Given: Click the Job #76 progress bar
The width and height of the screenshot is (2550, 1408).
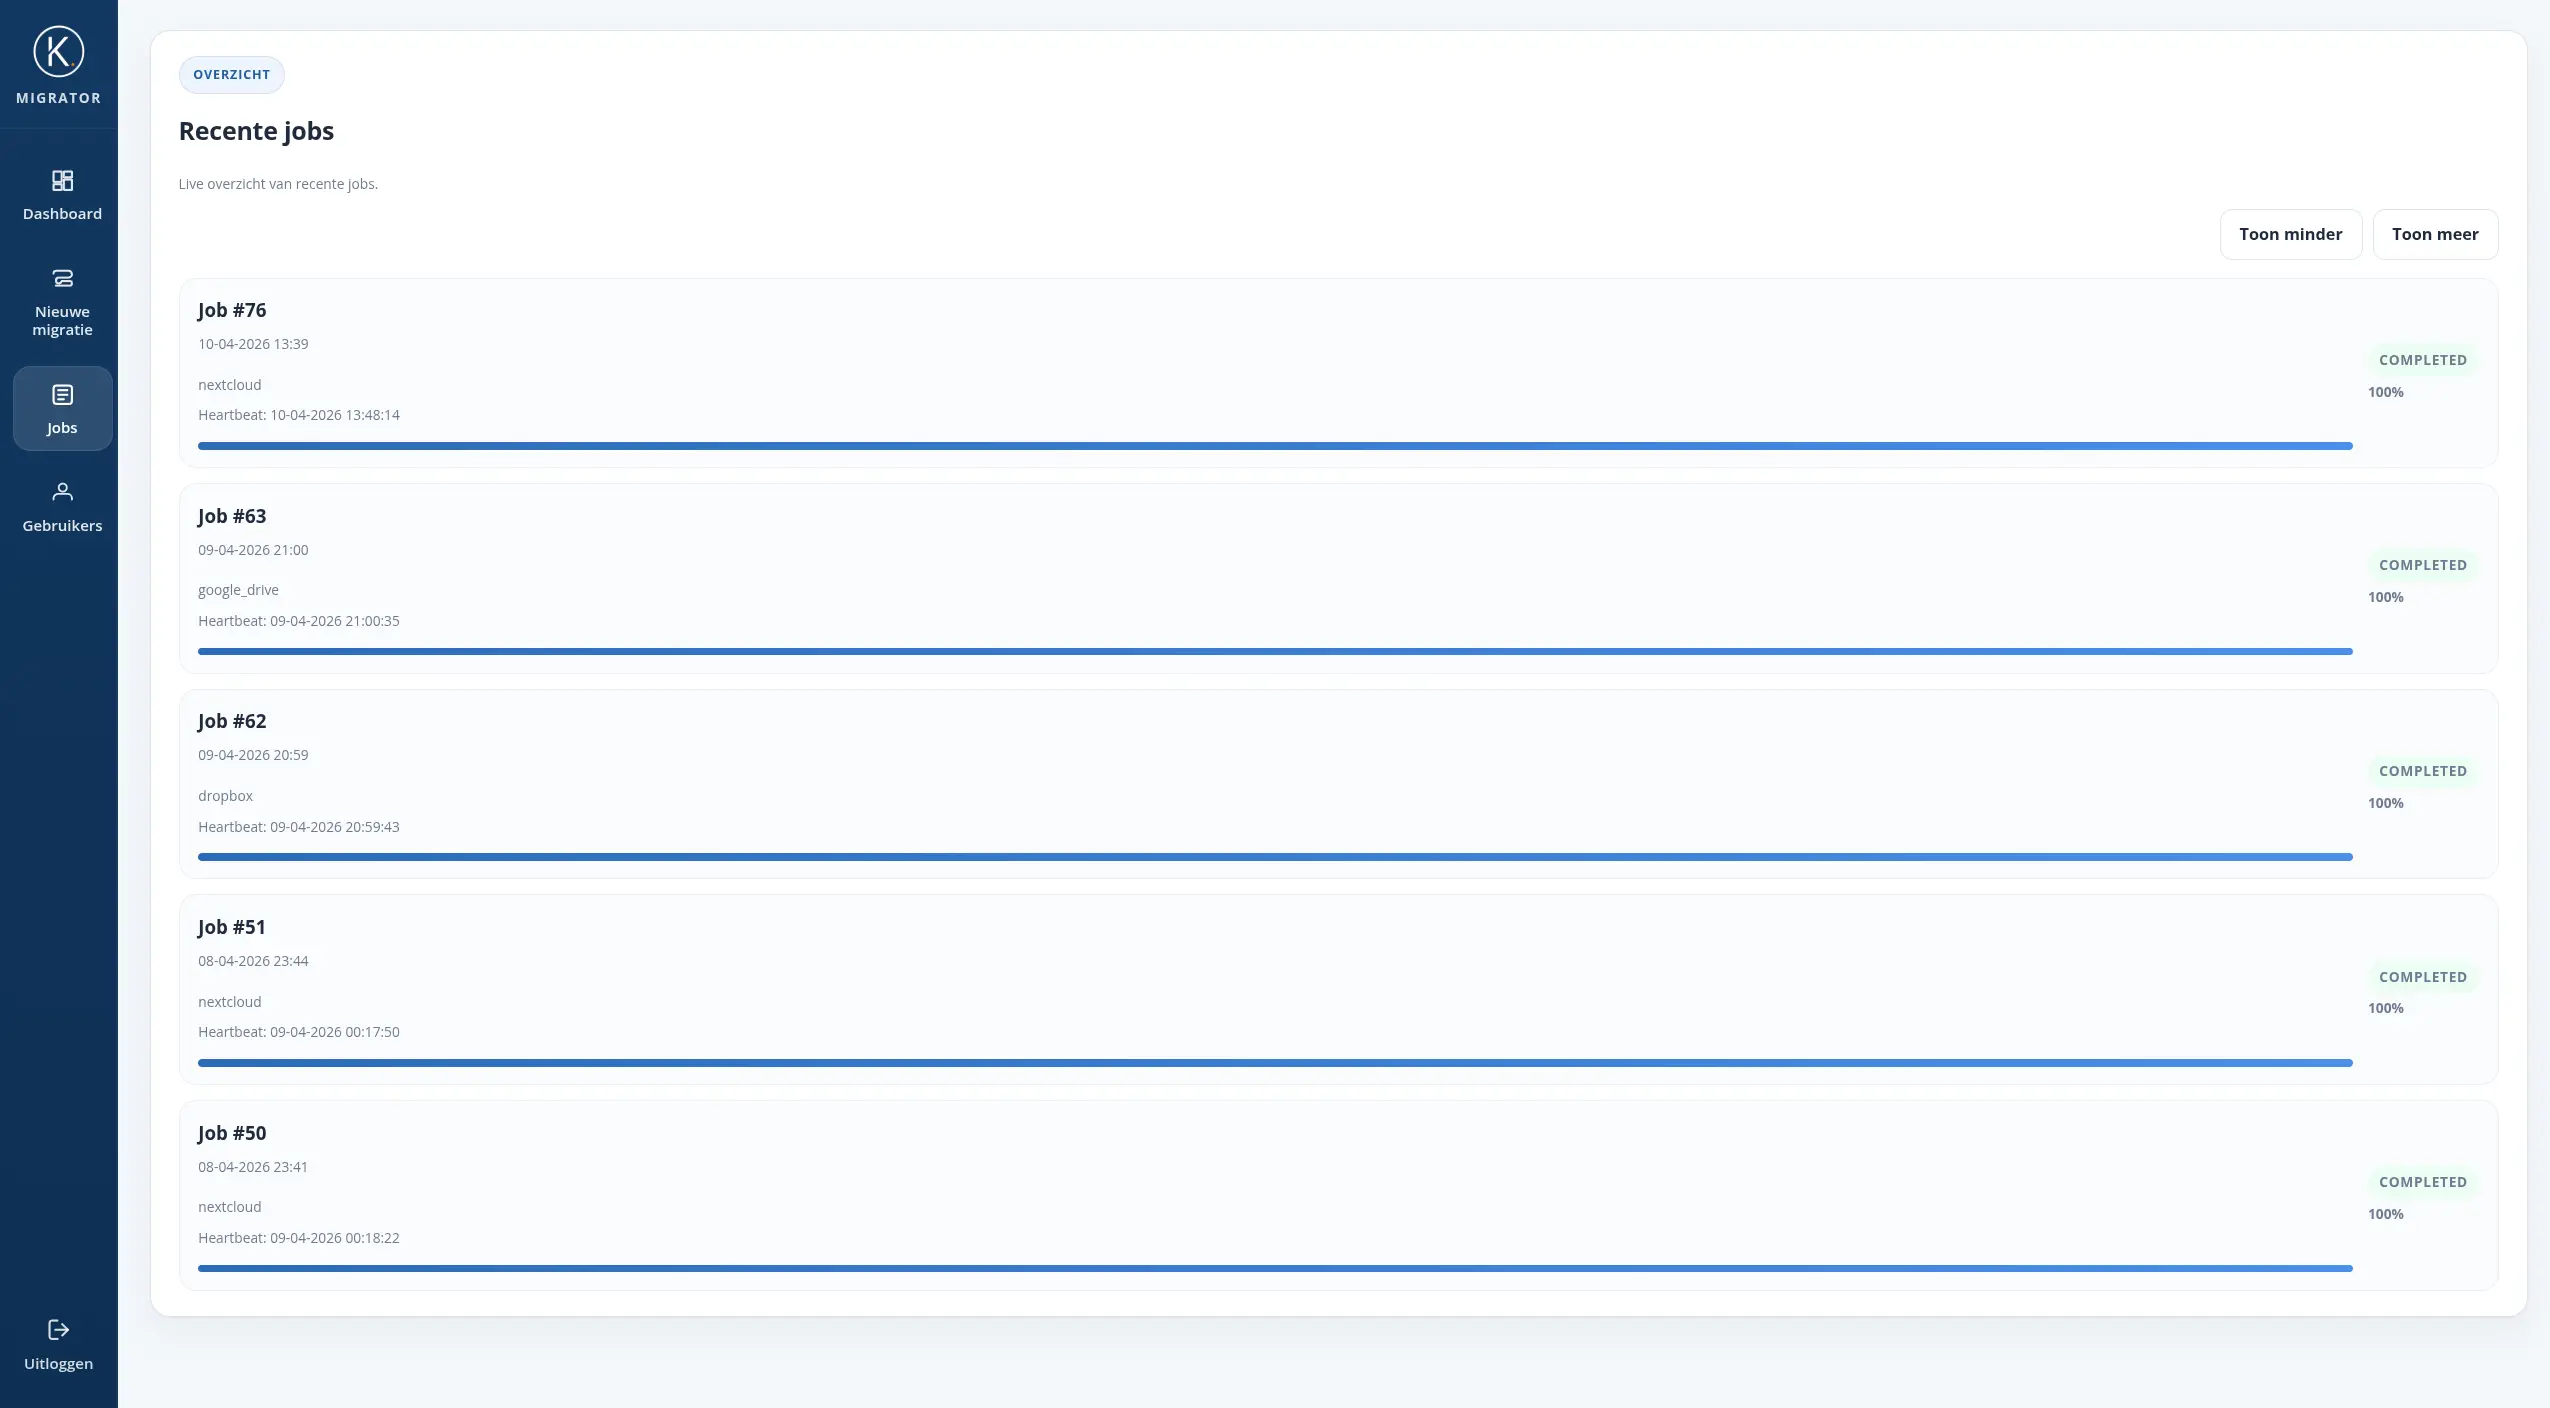Looking at the screenshot, I should click(1275, 446).
